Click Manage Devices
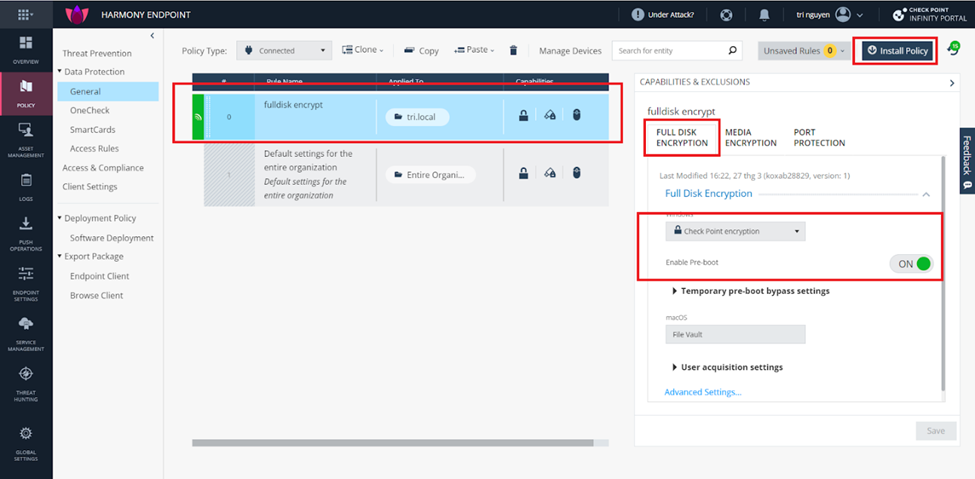The width and height of the screenshot is (975, 479). [x=570, y=50]
